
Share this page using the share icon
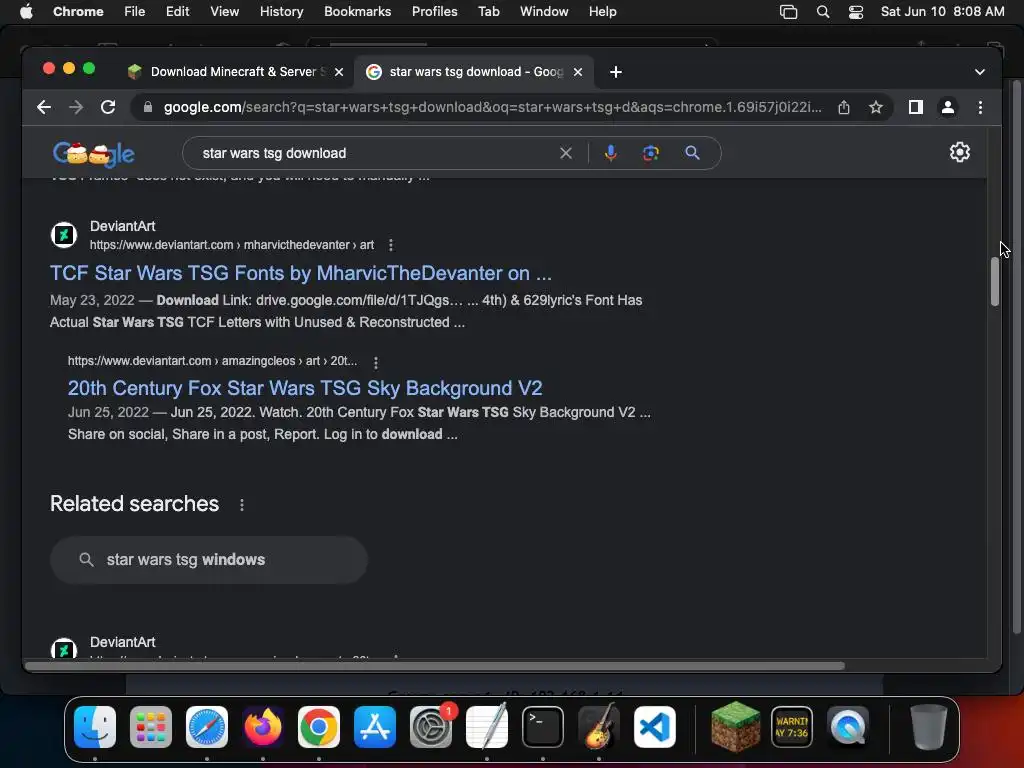tap(844, 107)
